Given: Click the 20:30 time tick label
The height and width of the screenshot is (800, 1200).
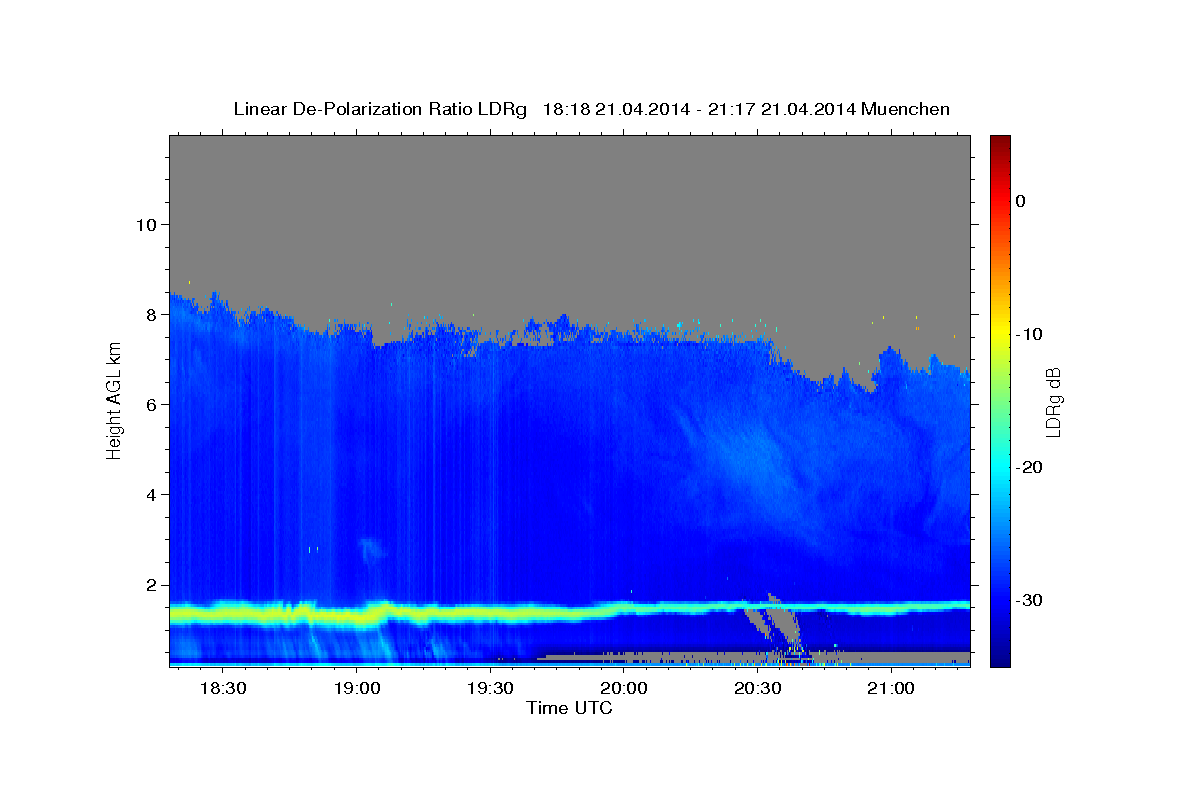Looking at the screenshot, I should 757,689.
